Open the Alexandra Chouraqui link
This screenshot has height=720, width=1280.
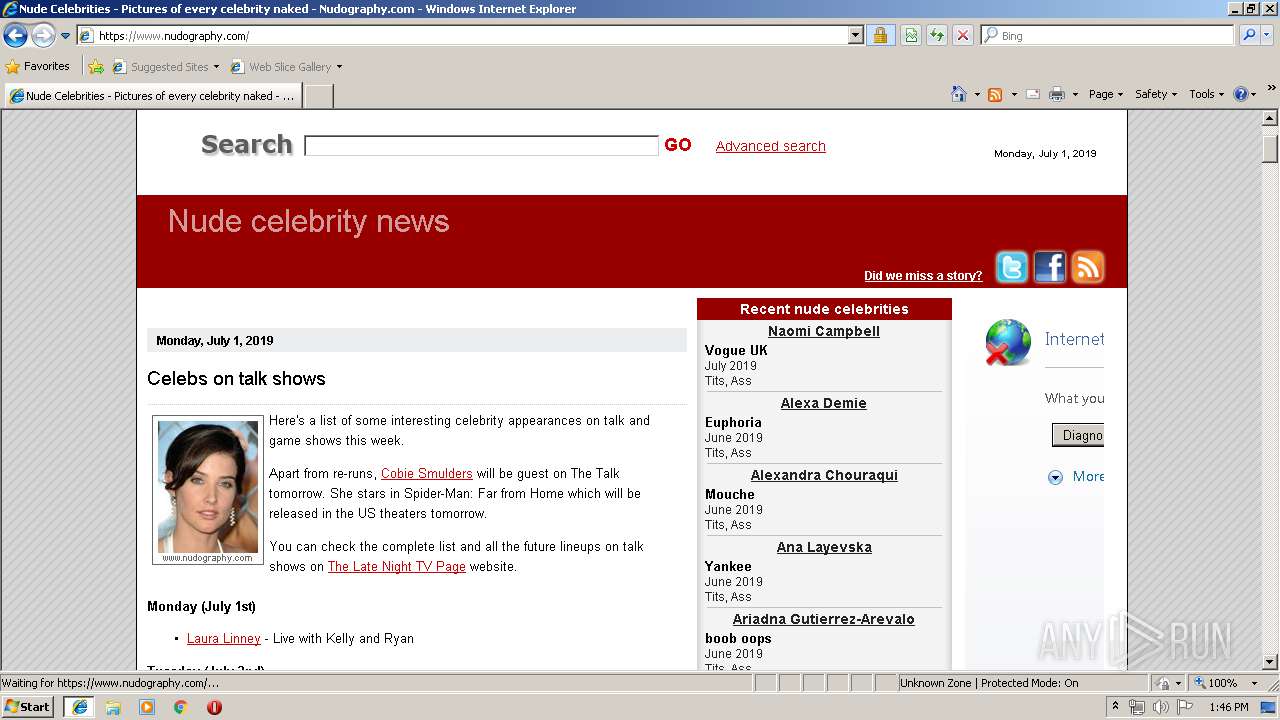pos(824,476)
